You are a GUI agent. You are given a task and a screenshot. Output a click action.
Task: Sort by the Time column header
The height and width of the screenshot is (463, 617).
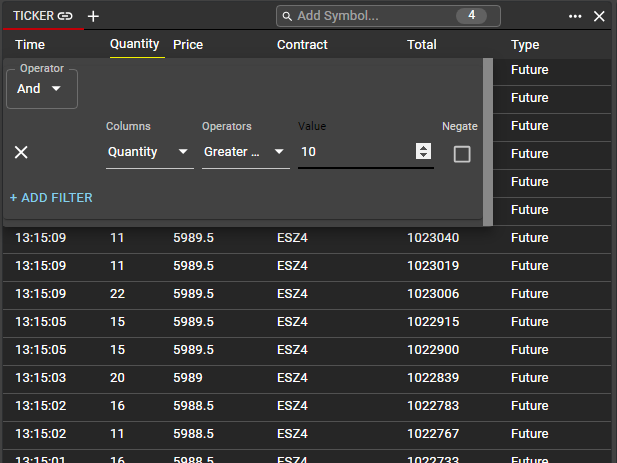(x=30, y=45)
